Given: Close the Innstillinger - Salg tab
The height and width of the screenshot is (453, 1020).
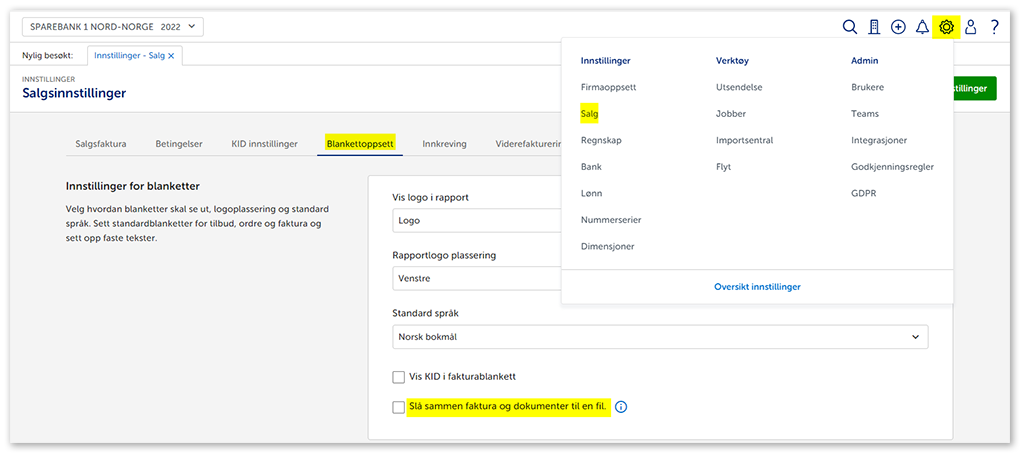Looking at the screenshot, I should coord(171,56).
